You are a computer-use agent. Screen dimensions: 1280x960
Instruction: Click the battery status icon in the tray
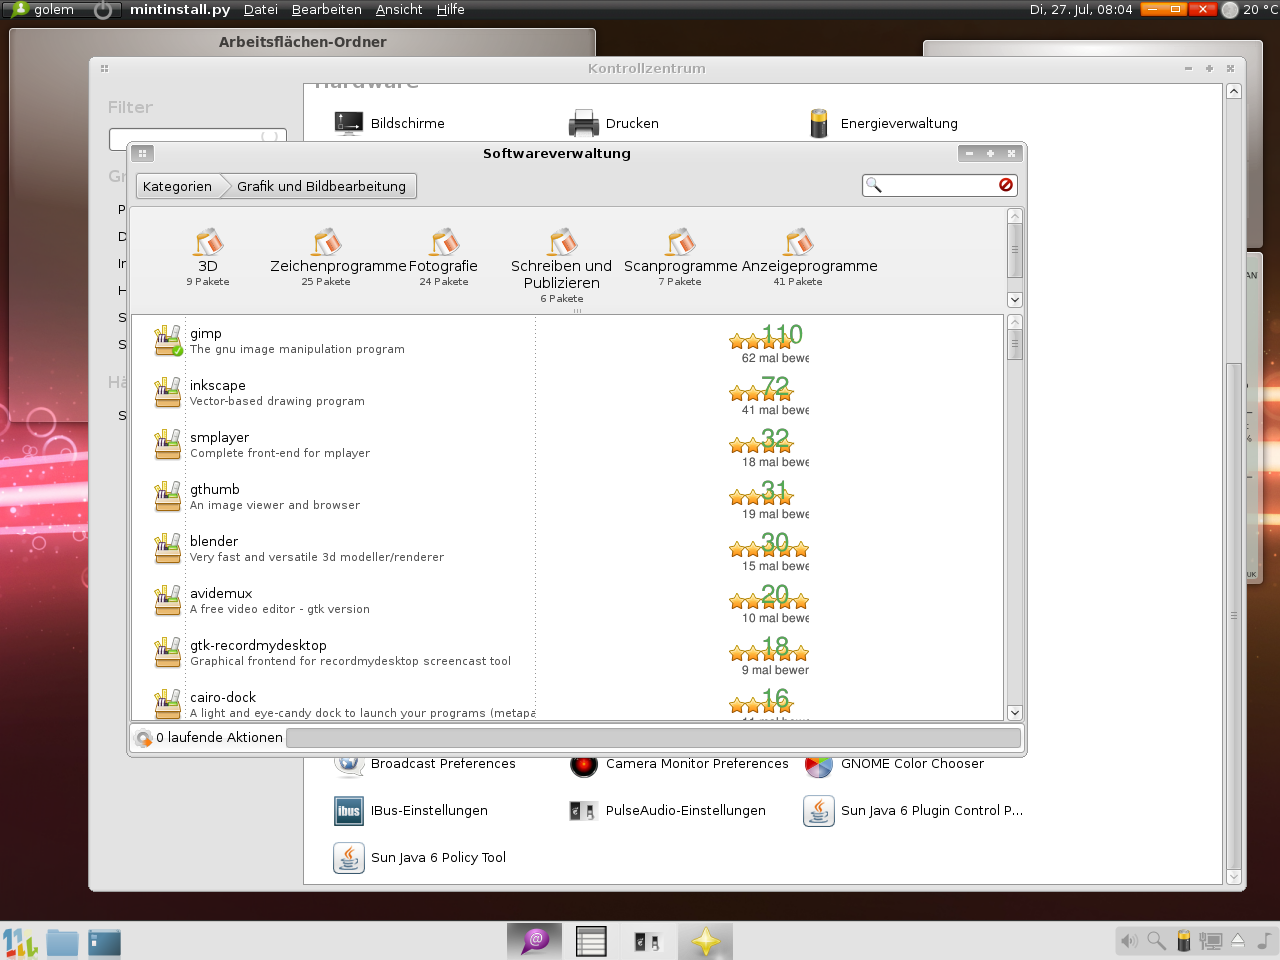pyautogui.click(x=1183, y=941)
